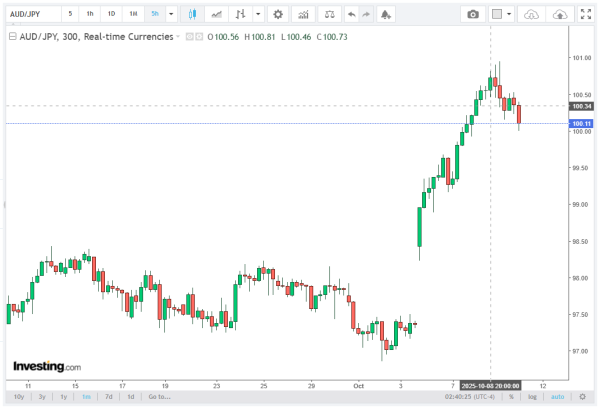Viewport: 600px width, 409px height.
Task: Click the undo arrow icon
Action: [350, 15]
